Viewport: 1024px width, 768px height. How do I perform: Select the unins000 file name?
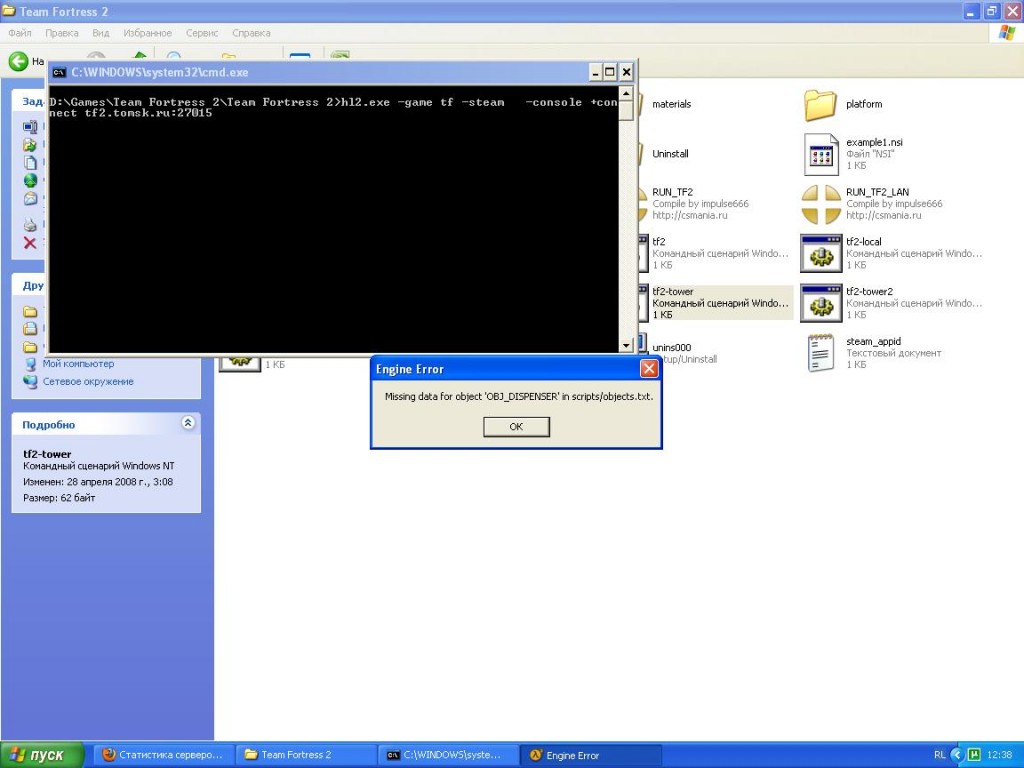point(671,347)
